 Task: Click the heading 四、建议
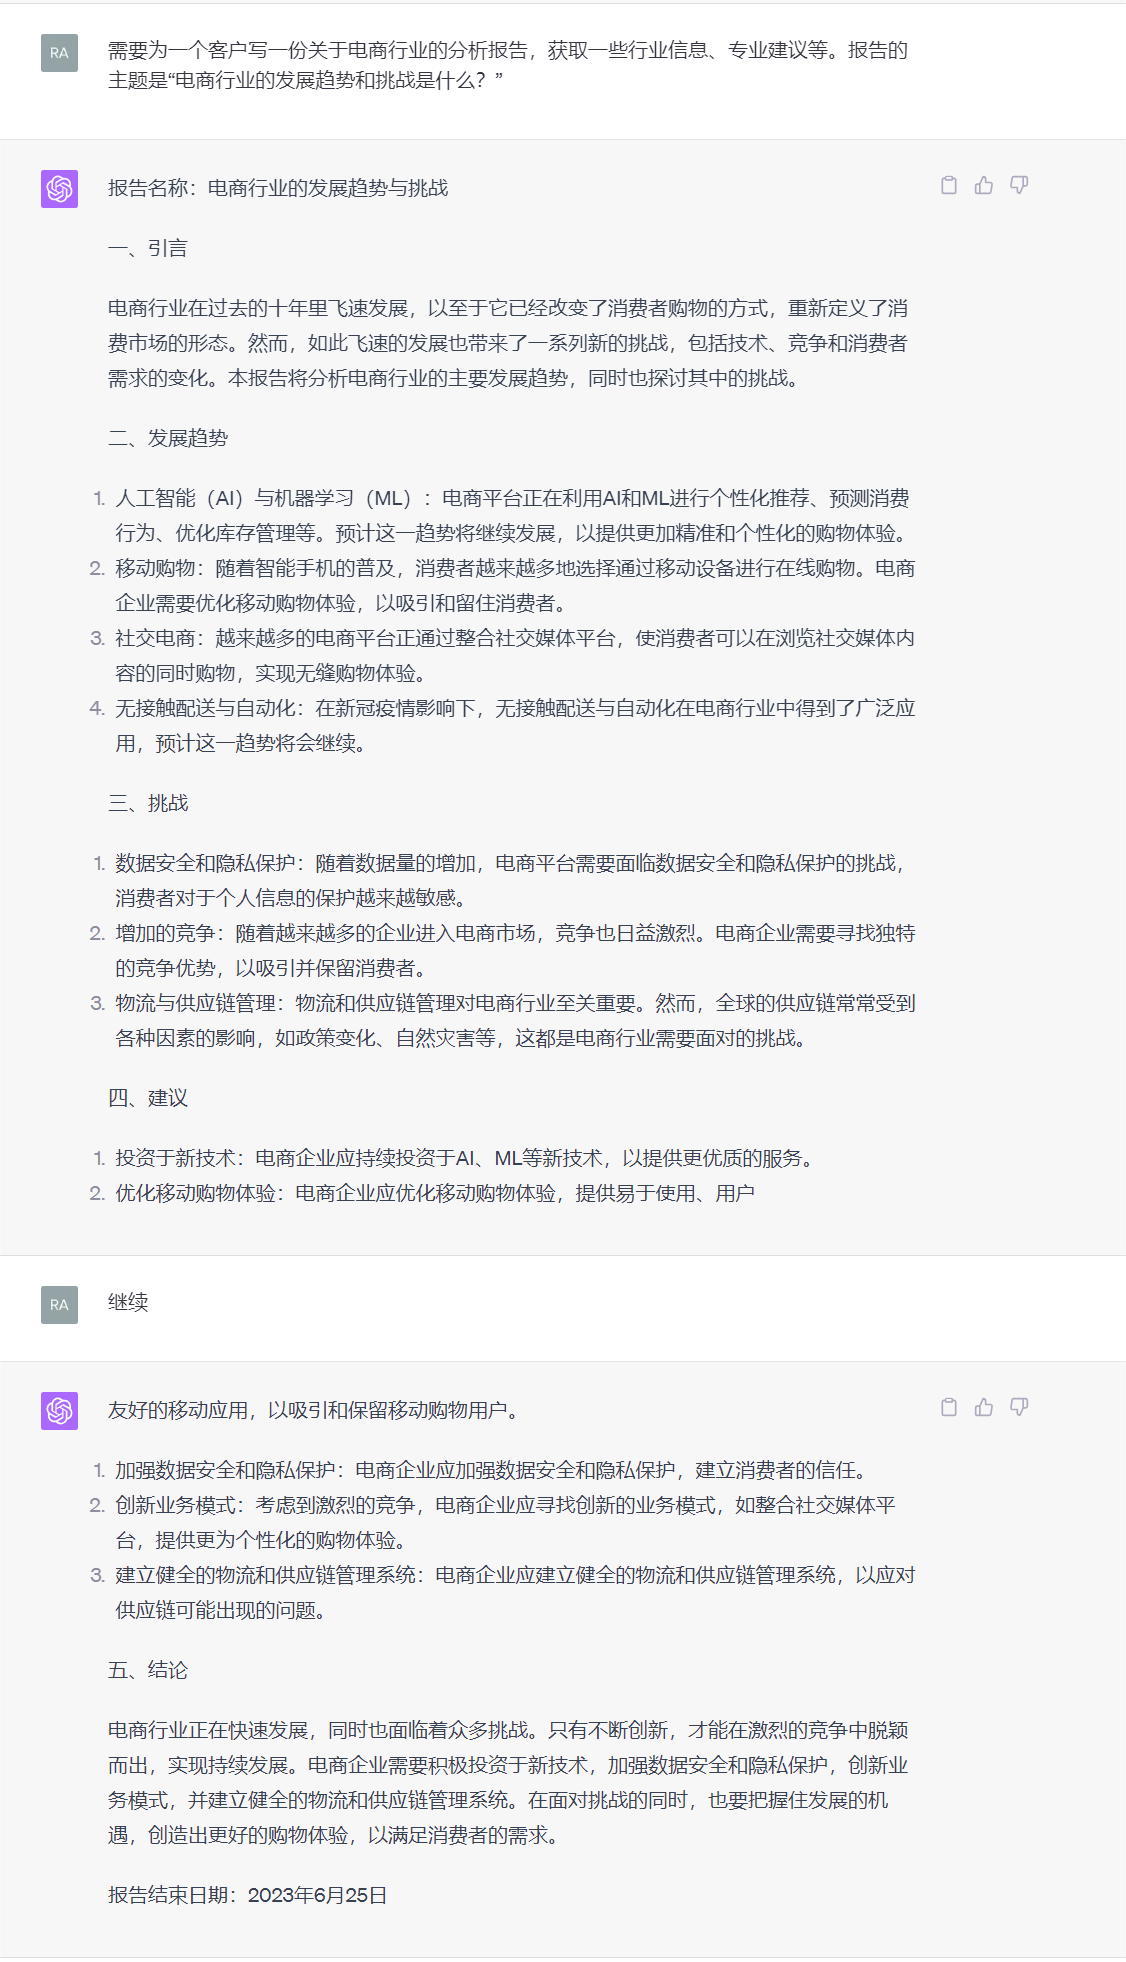point(148,1098)
